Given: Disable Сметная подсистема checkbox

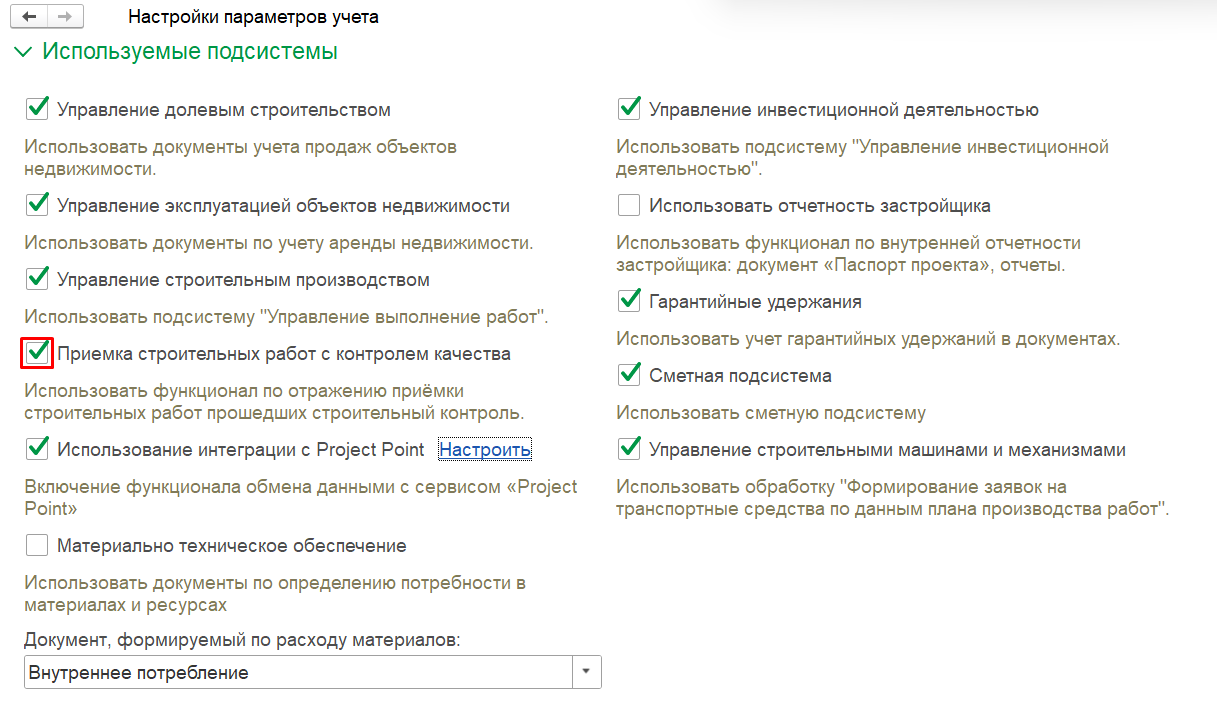Looking at the screenshot, I should 629,376.
